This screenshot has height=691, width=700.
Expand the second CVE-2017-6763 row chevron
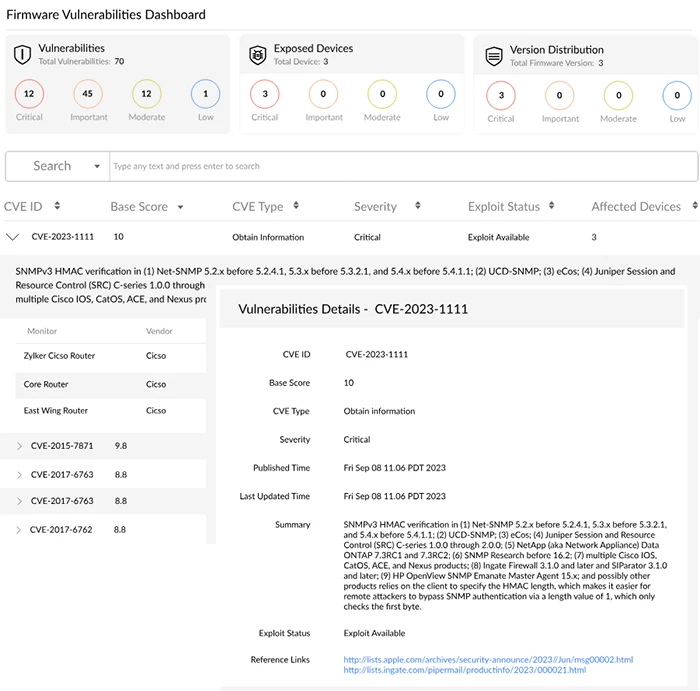click(x=19, y=501)
